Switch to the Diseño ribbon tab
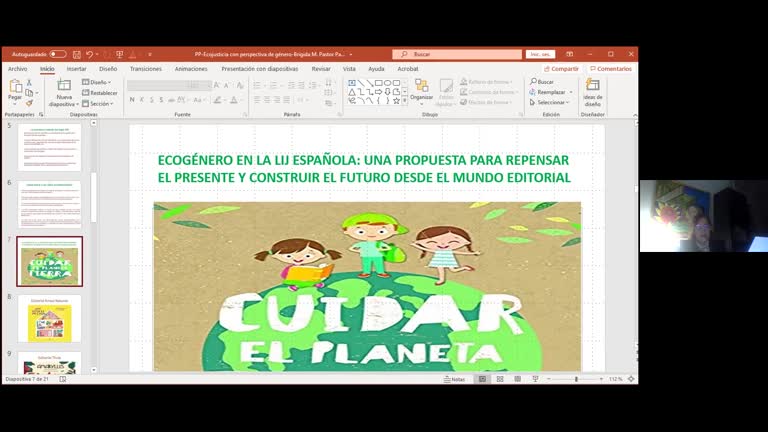 (108, 69)
